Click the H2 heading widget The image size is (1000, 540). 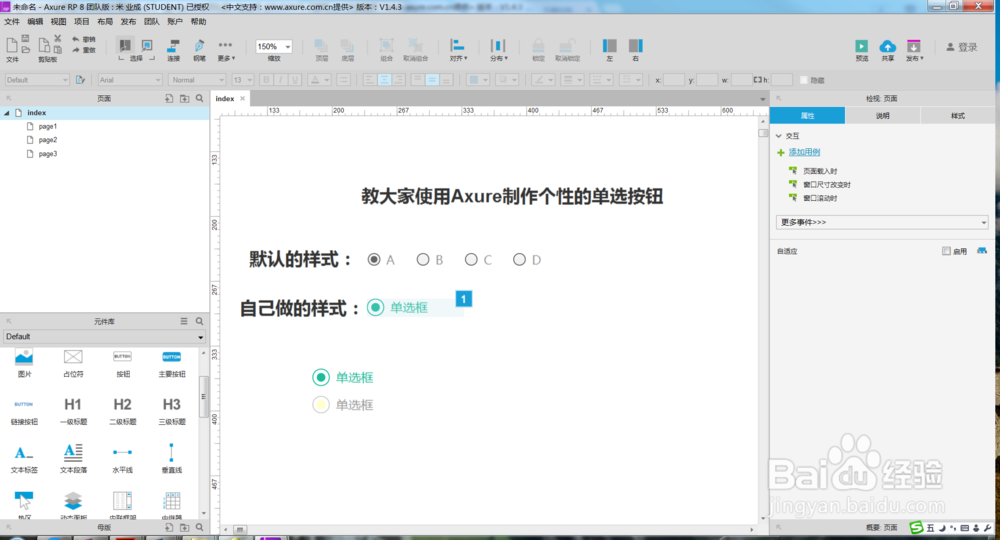122,411
